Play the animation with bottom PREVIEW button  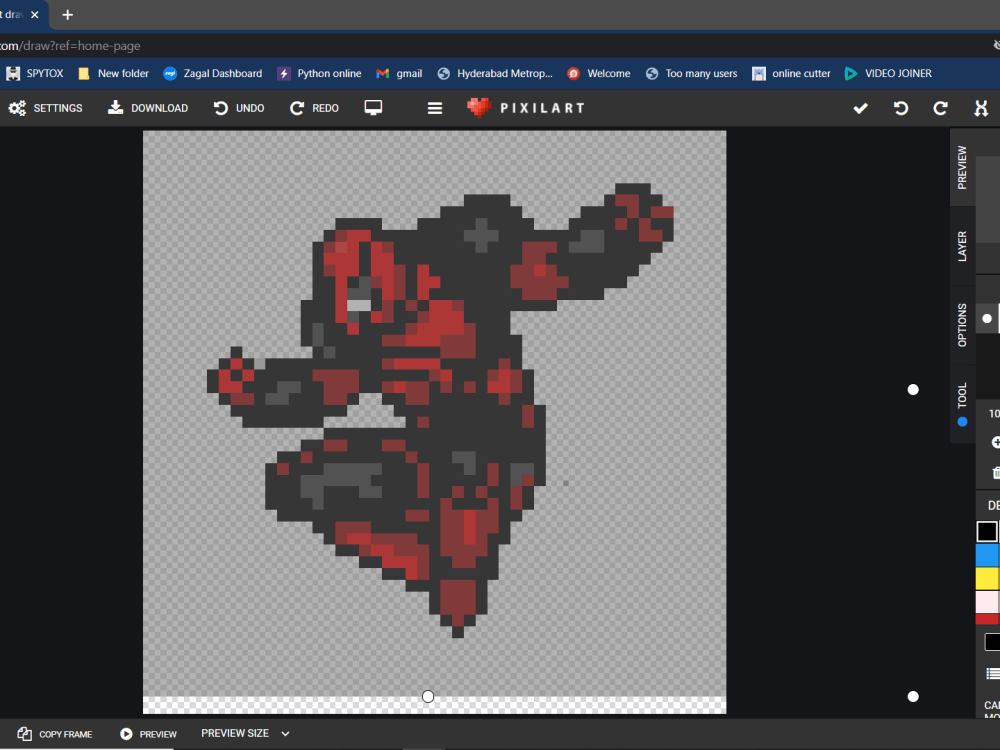click(x=149, y=734)
